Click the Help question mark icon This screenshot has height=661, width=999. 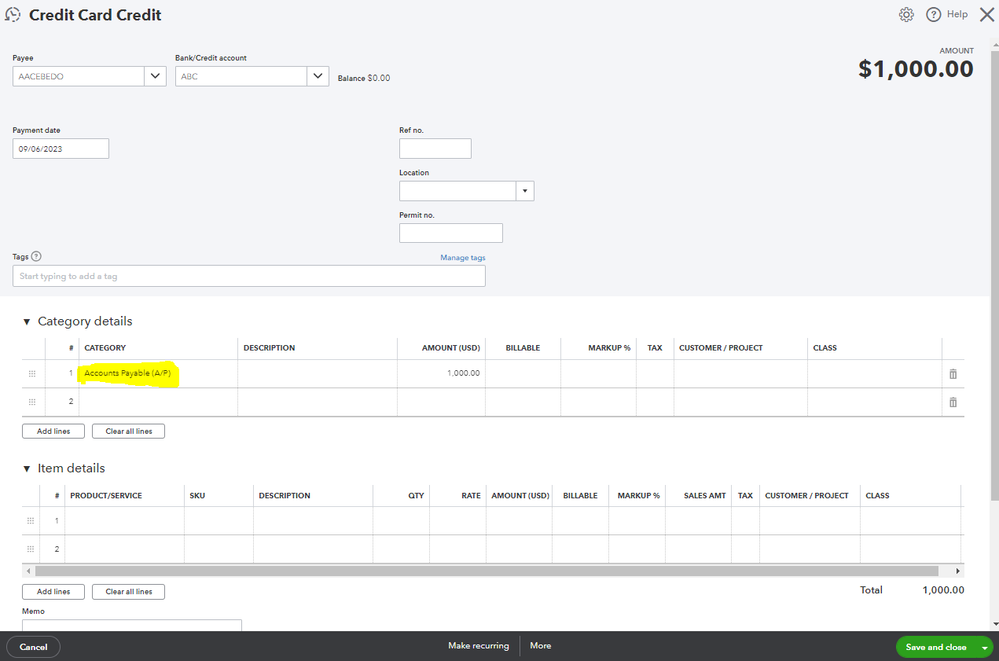point(933,15)
